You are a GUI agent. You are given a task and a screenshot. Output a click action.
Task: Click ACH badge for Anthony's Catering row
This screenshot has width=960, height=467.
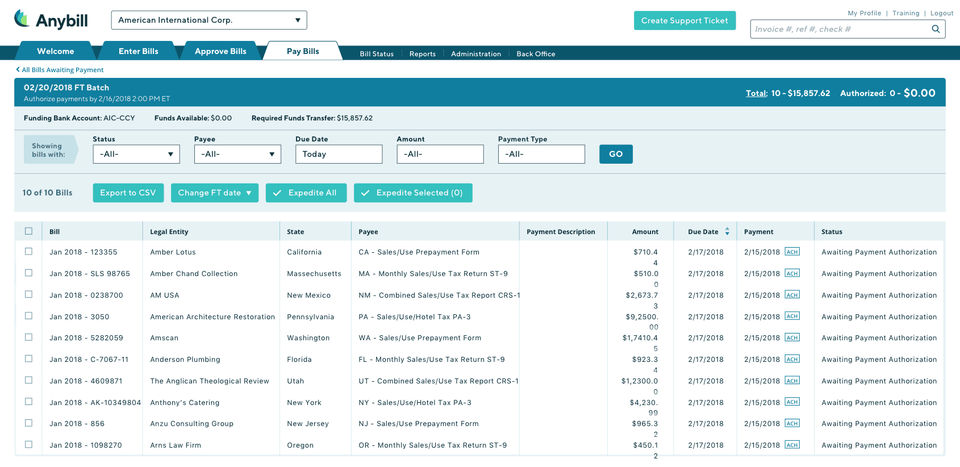click(792, 402)
